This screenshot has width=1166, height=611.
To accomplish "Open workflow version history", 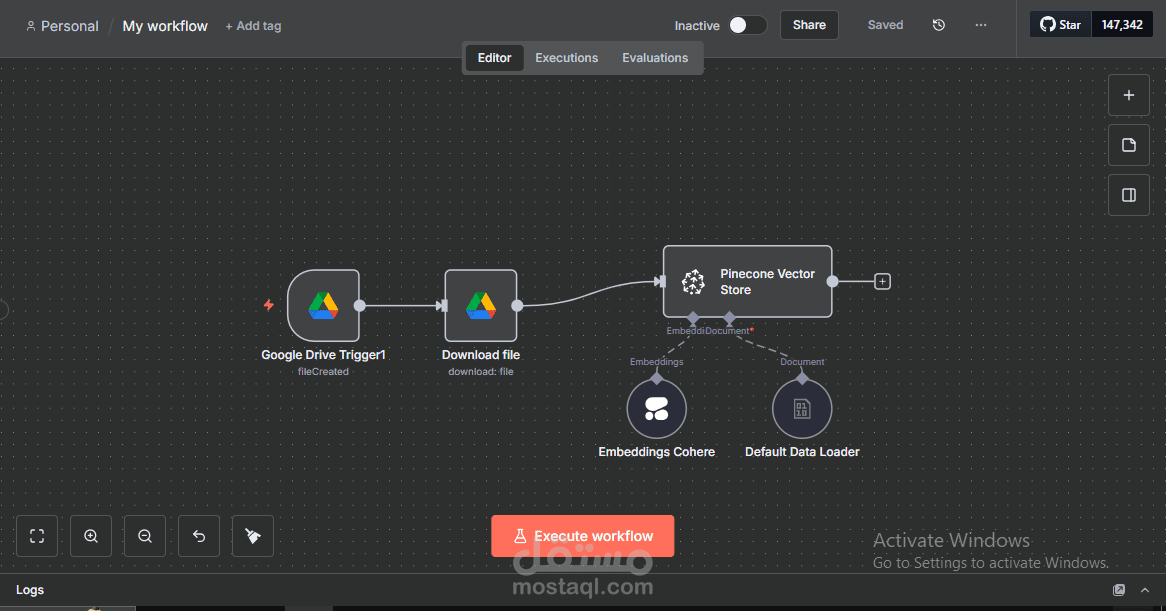I will pyautogui.click(x=938, y=25).
